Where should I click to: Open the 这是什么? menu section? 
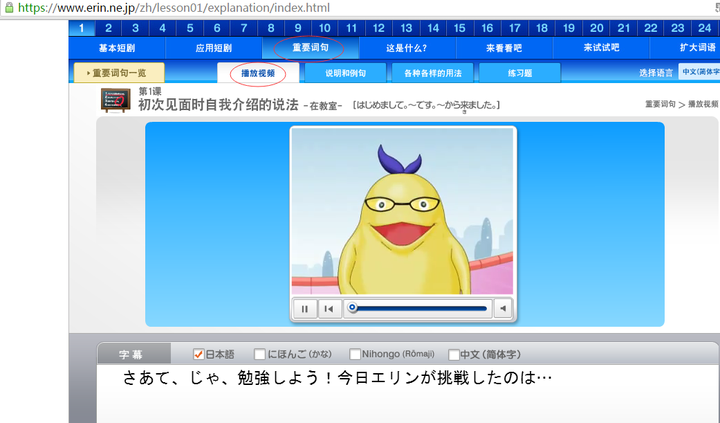407,48
